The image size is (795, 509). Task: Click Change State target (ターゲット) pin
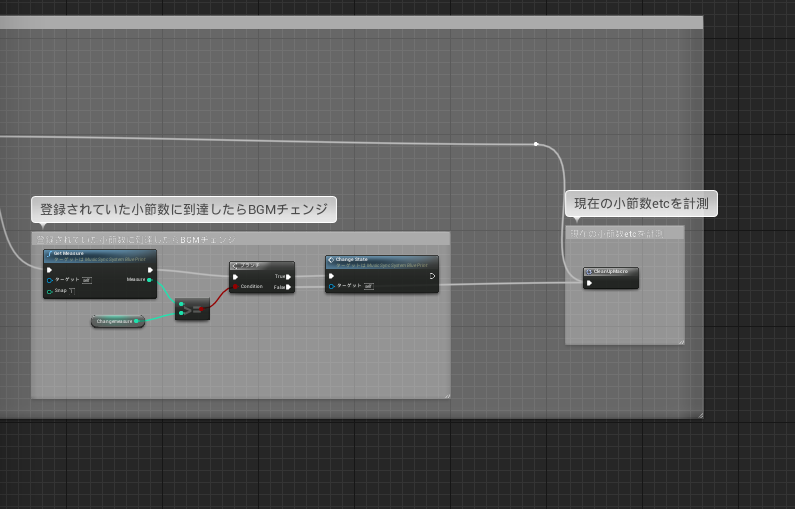[x=332, y=286]
